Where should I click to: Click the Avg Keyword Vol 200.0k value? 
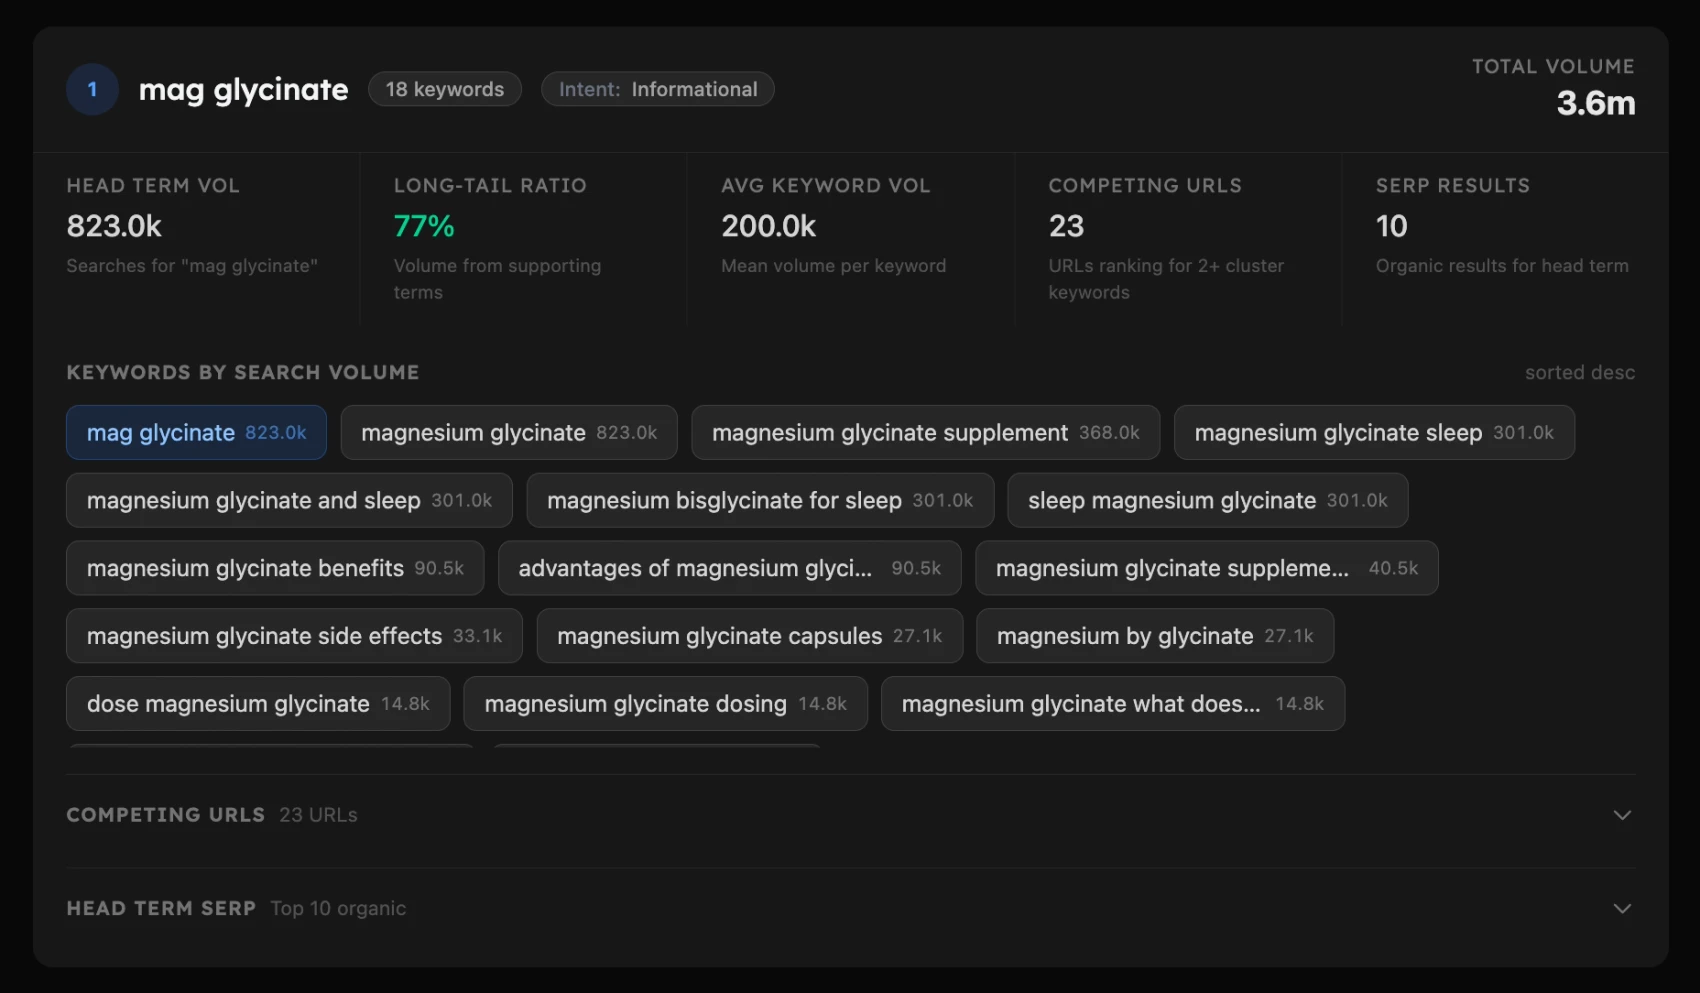(769, 226)
